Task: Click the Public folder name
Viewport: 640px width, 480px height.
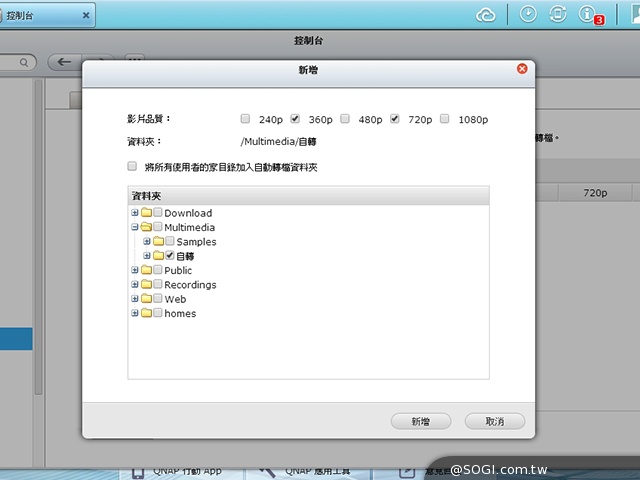Action: point(178,270)
